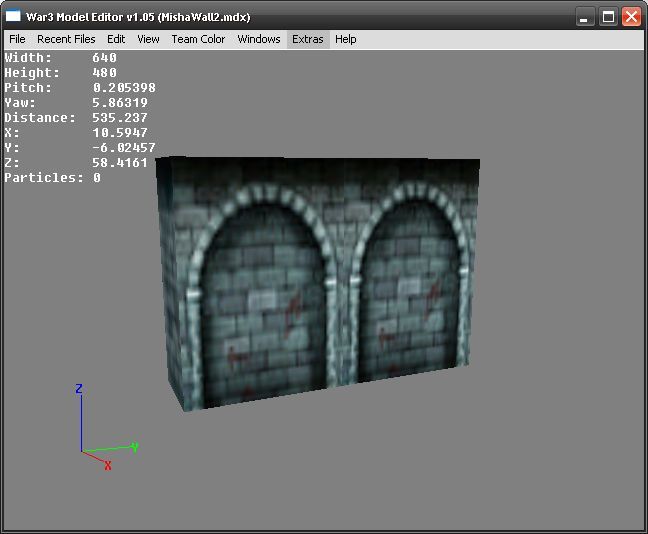This screenshot has height=534, width=648.
Task: Click the application icon in title bar
Action: point(13,16)
